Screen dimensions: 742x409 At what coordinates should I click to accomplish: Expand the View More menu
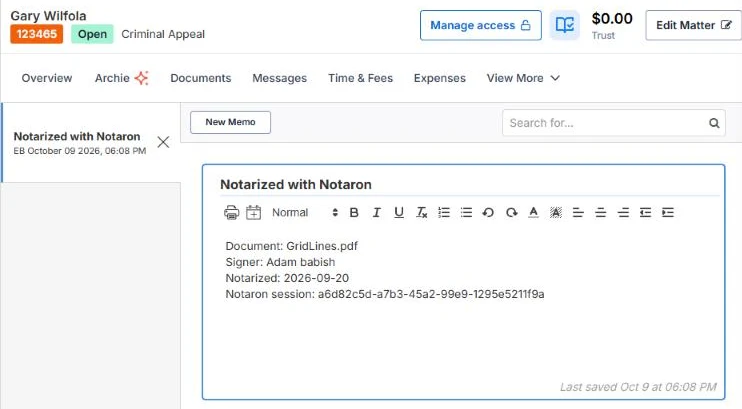[523, 78]
